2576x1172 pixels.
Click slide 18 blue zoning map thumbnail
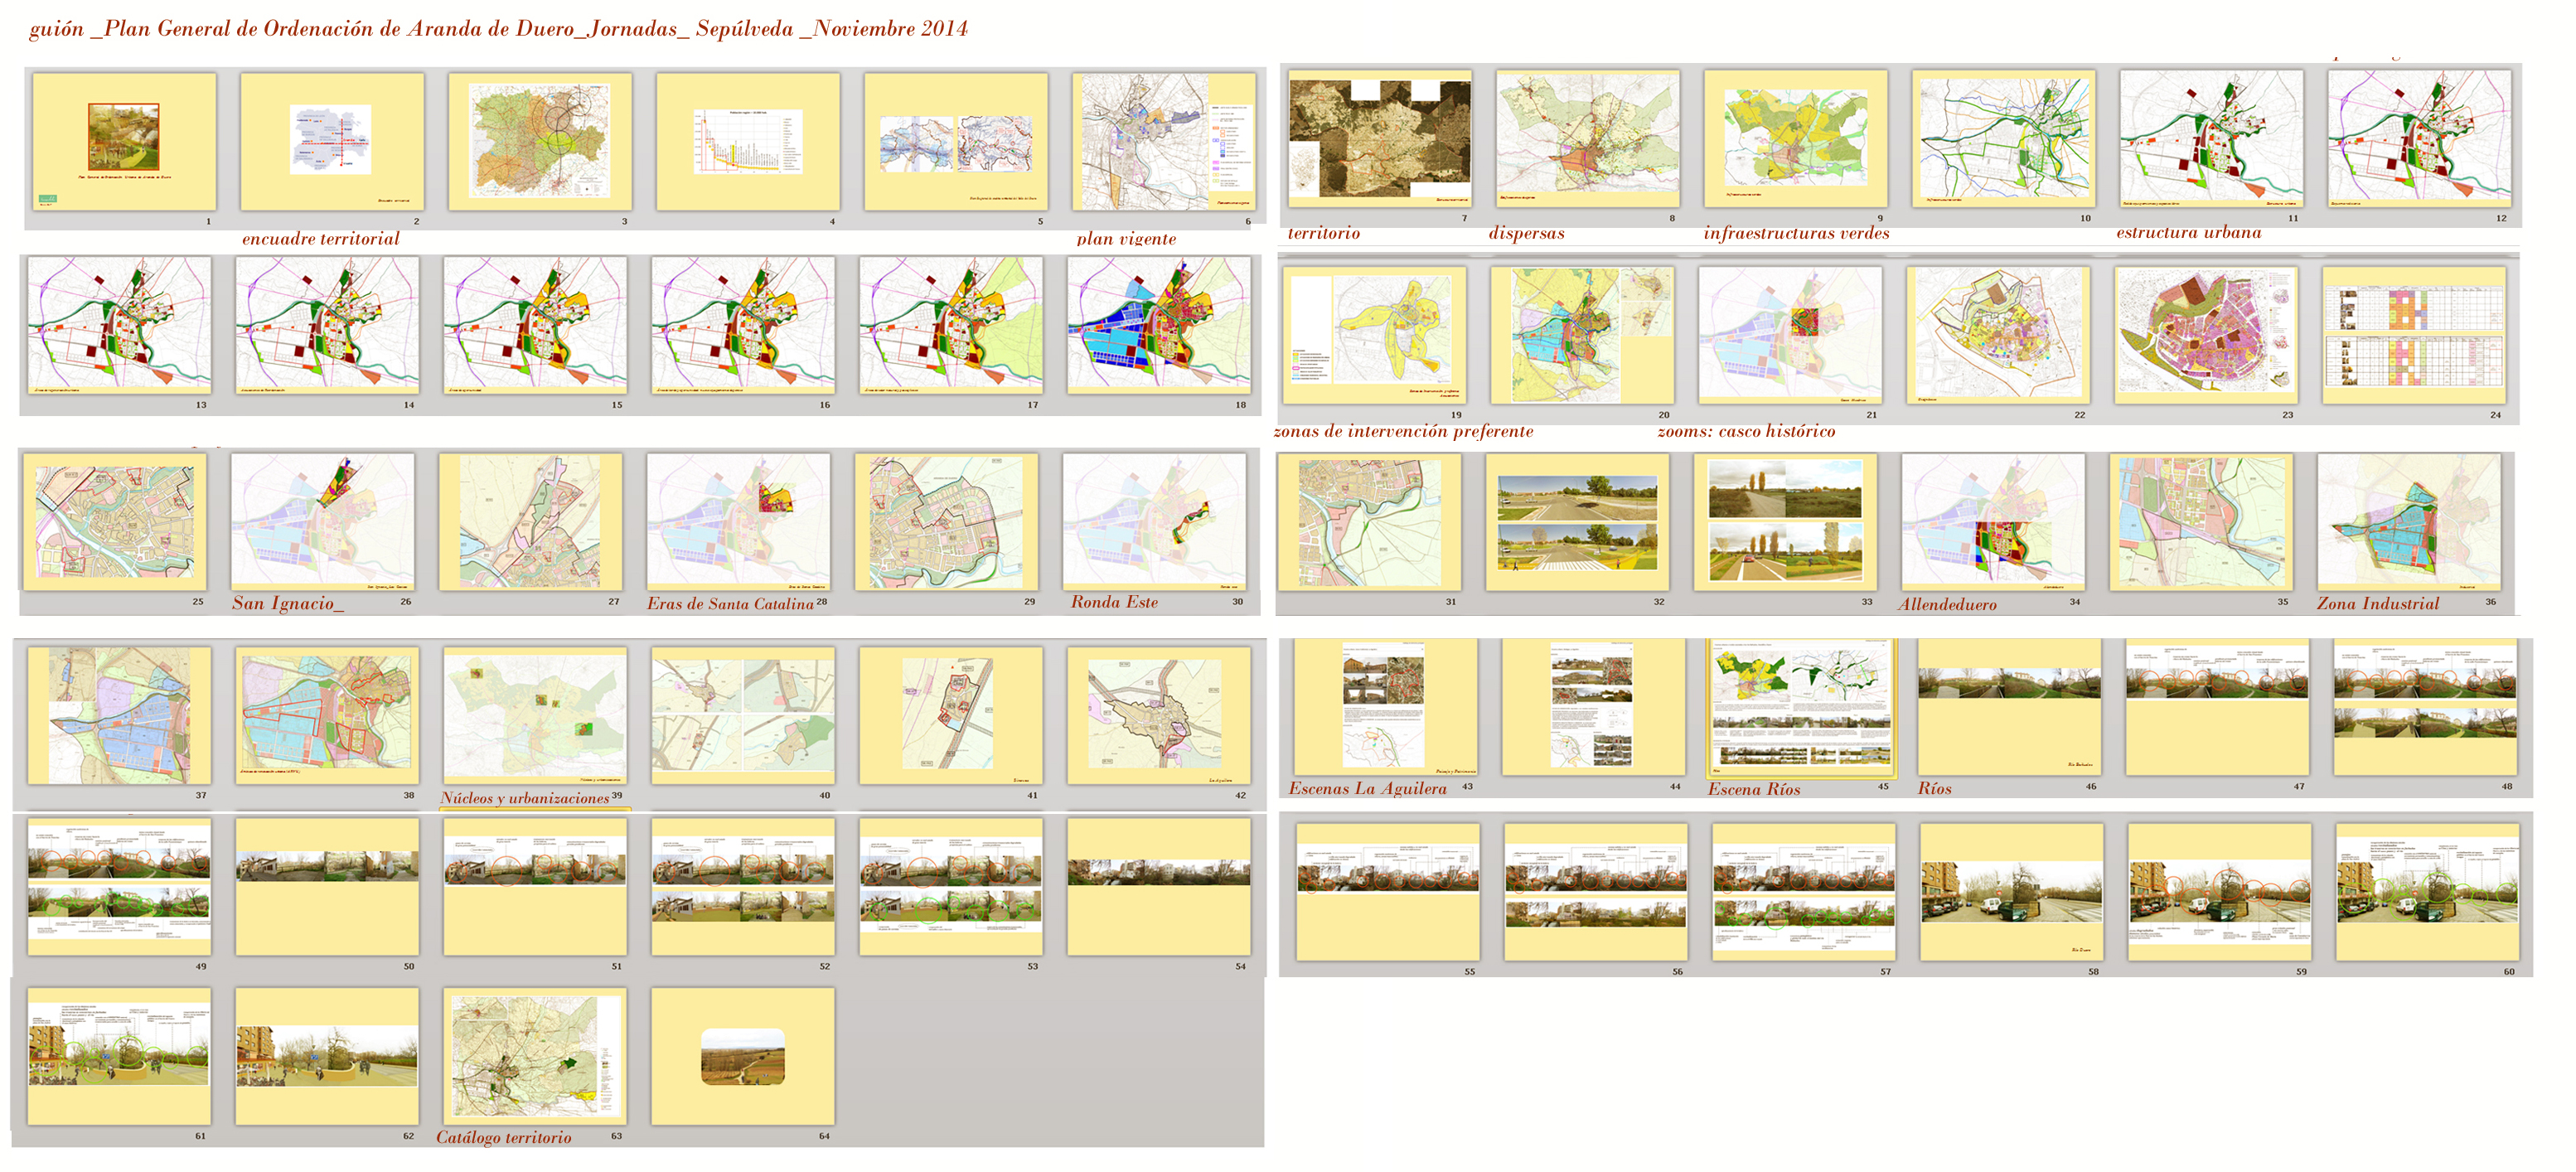pos(1159,324)
